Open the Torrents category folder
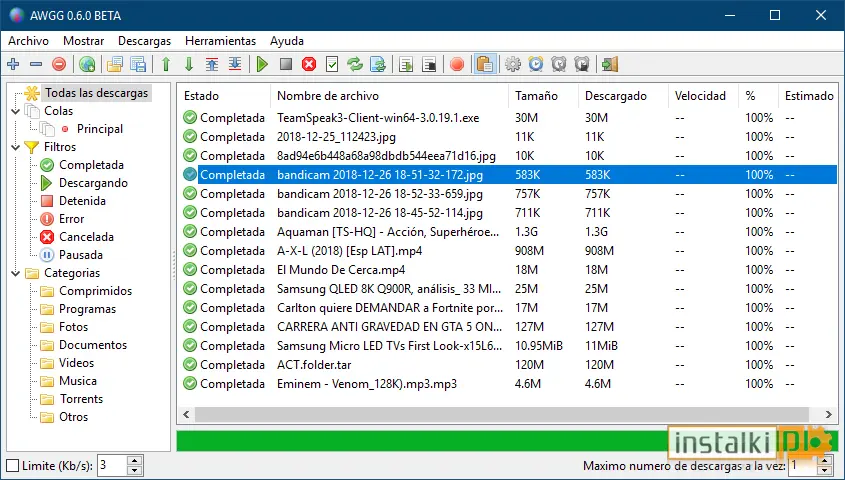 (81, 399)
